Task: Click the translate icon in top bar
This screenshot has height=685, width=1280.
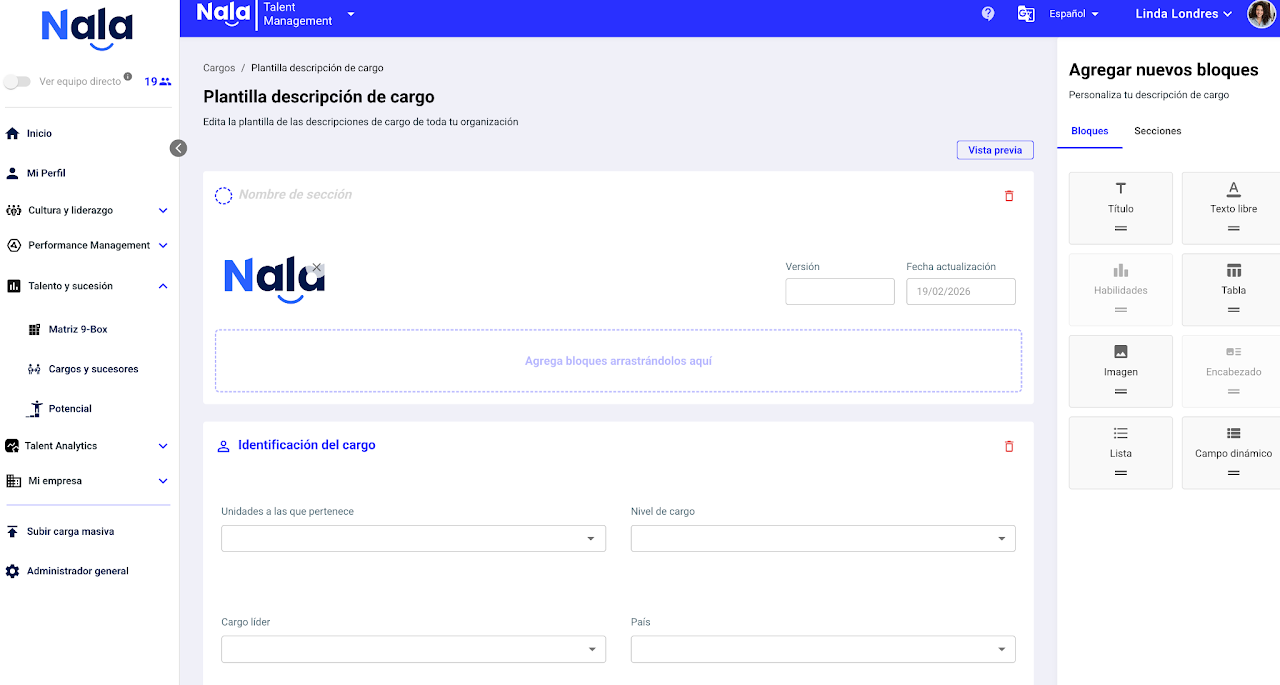Action: (1025, 14)
